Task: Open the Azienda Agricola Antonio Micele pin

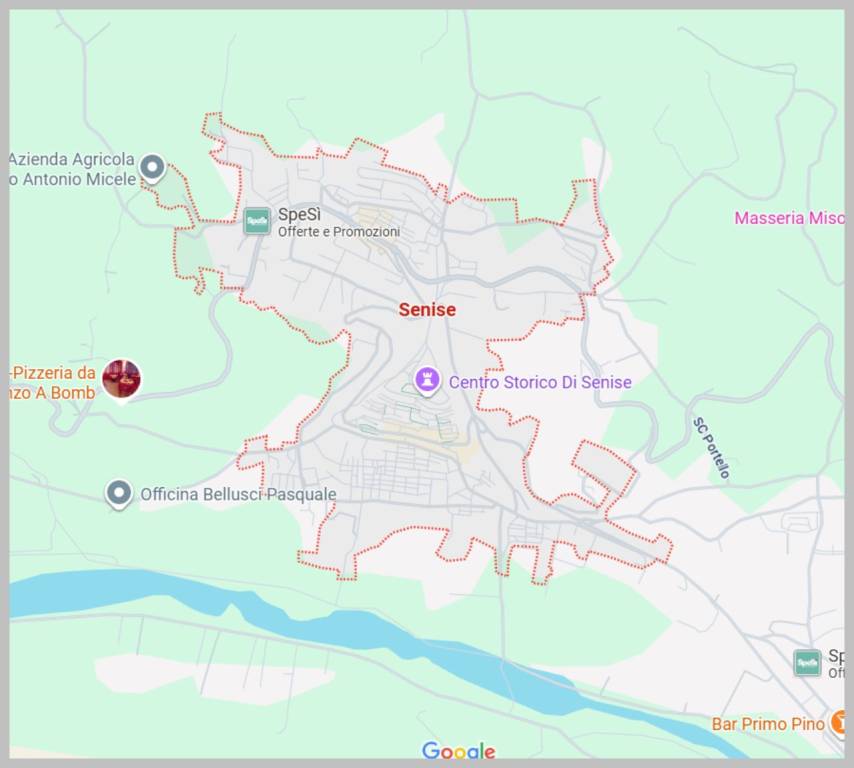Action: click(152, 168)
